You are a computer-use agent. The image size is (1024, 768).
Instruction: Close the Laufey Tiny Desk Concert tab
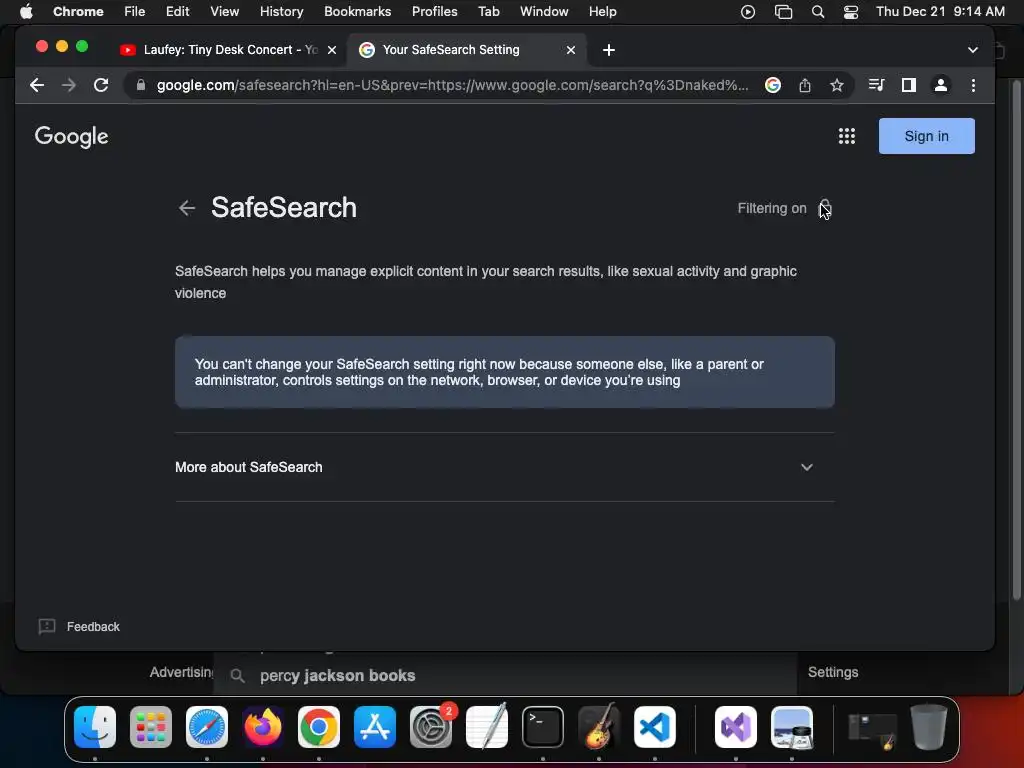pos(332,50)
